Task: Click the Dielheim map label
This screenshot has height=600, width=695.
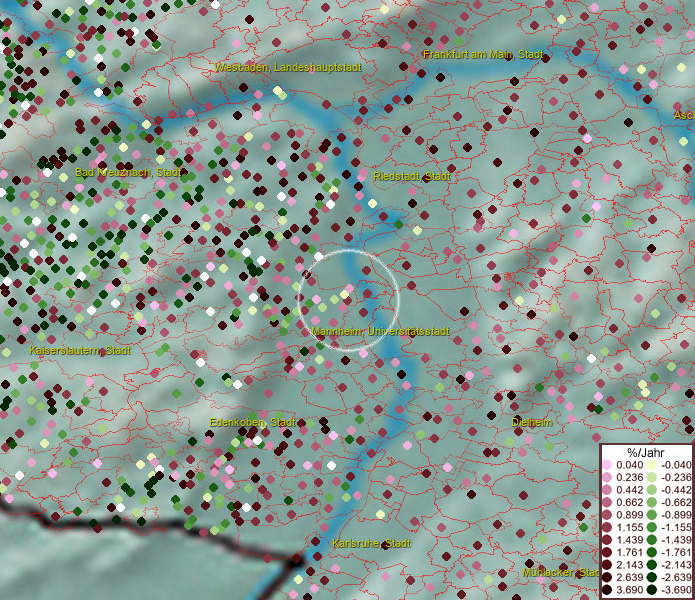Action: [x=532, y=422]
